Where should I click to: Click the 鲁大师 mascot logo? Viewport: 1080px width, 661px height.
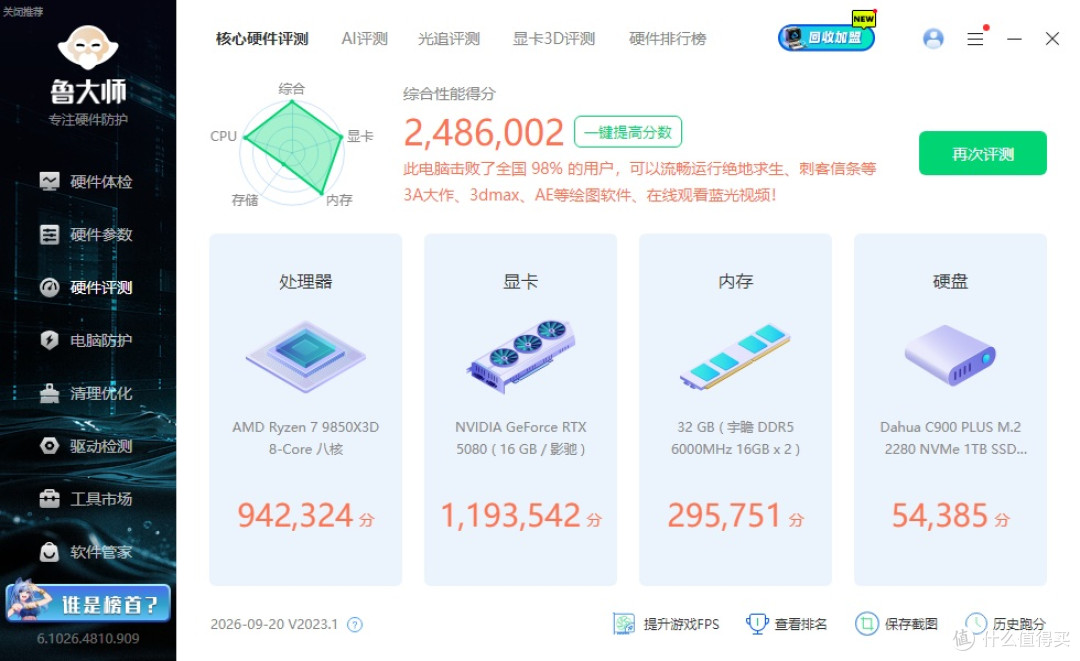pyautogui.click(x=88, y=47)
